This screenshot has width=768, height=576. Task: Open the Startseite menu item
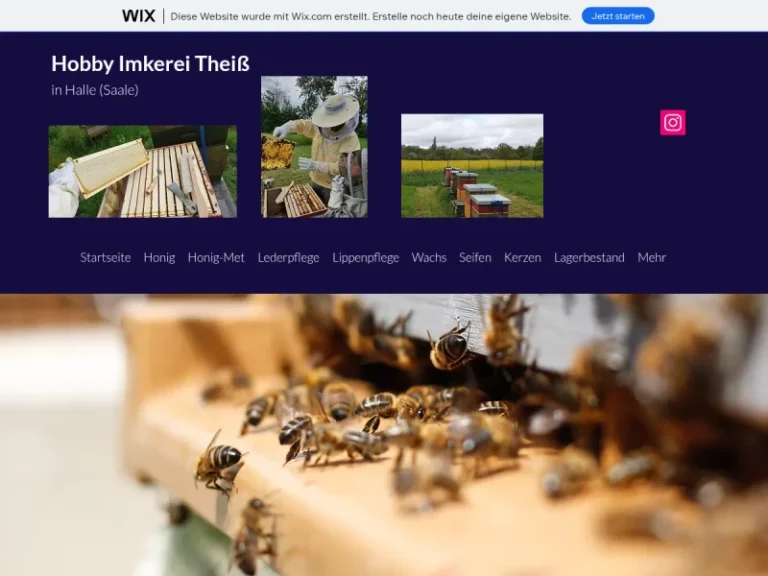coord(105,258)
